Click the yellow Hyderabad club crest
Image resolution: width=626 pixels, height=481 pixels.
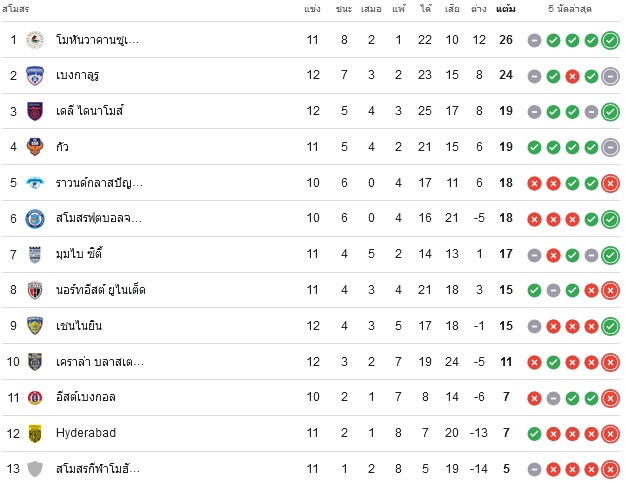35,433
